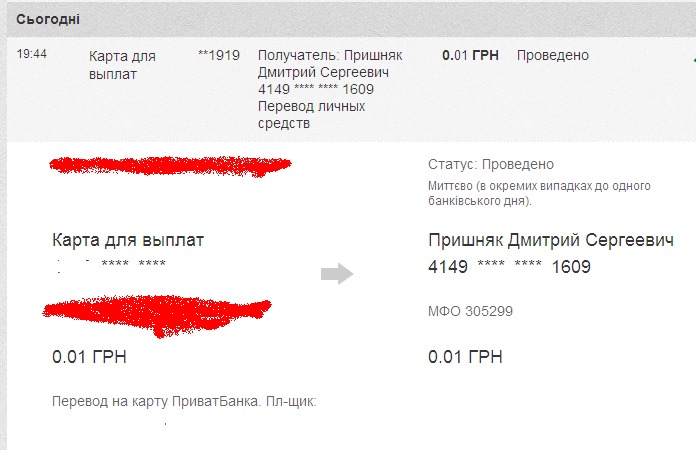Image resolution: width=696 pixels, height=450 pixels.
Task: Click "Проведено" status in the transaction row
Action: pos(552,55)
